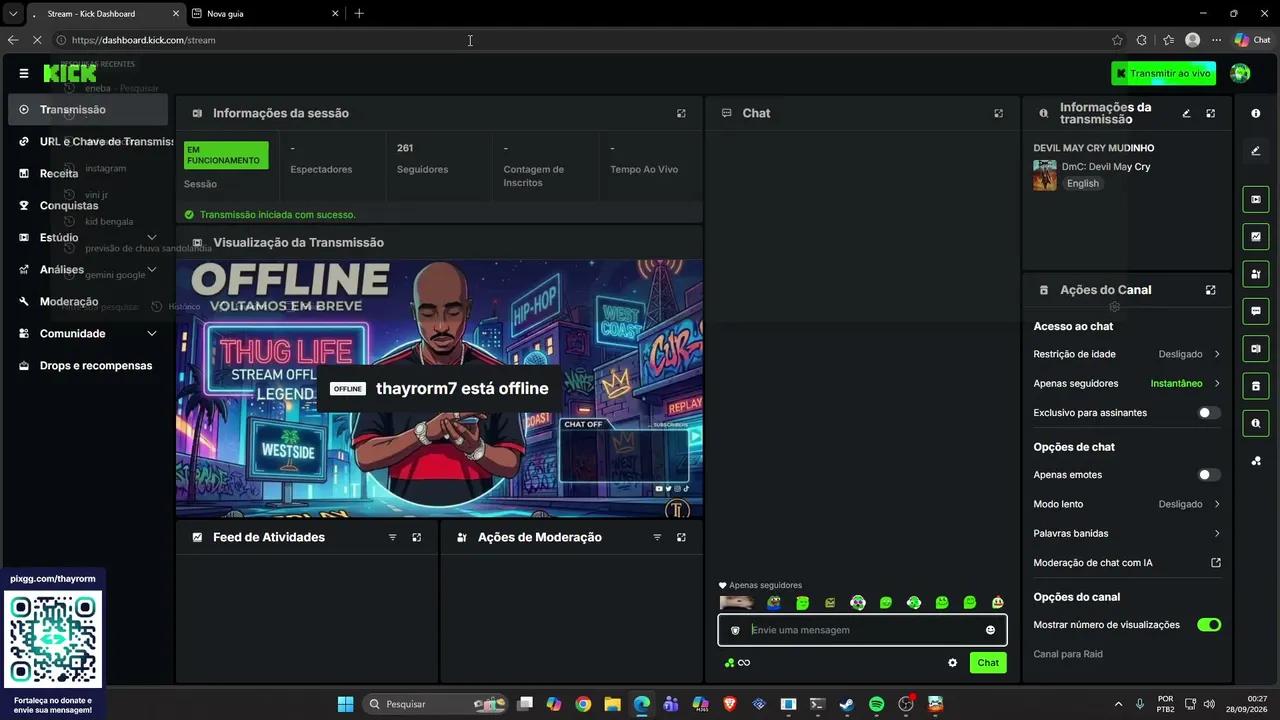Open Restrição de idade options
Screen dimensions: 1280x720
(1127, 354)
